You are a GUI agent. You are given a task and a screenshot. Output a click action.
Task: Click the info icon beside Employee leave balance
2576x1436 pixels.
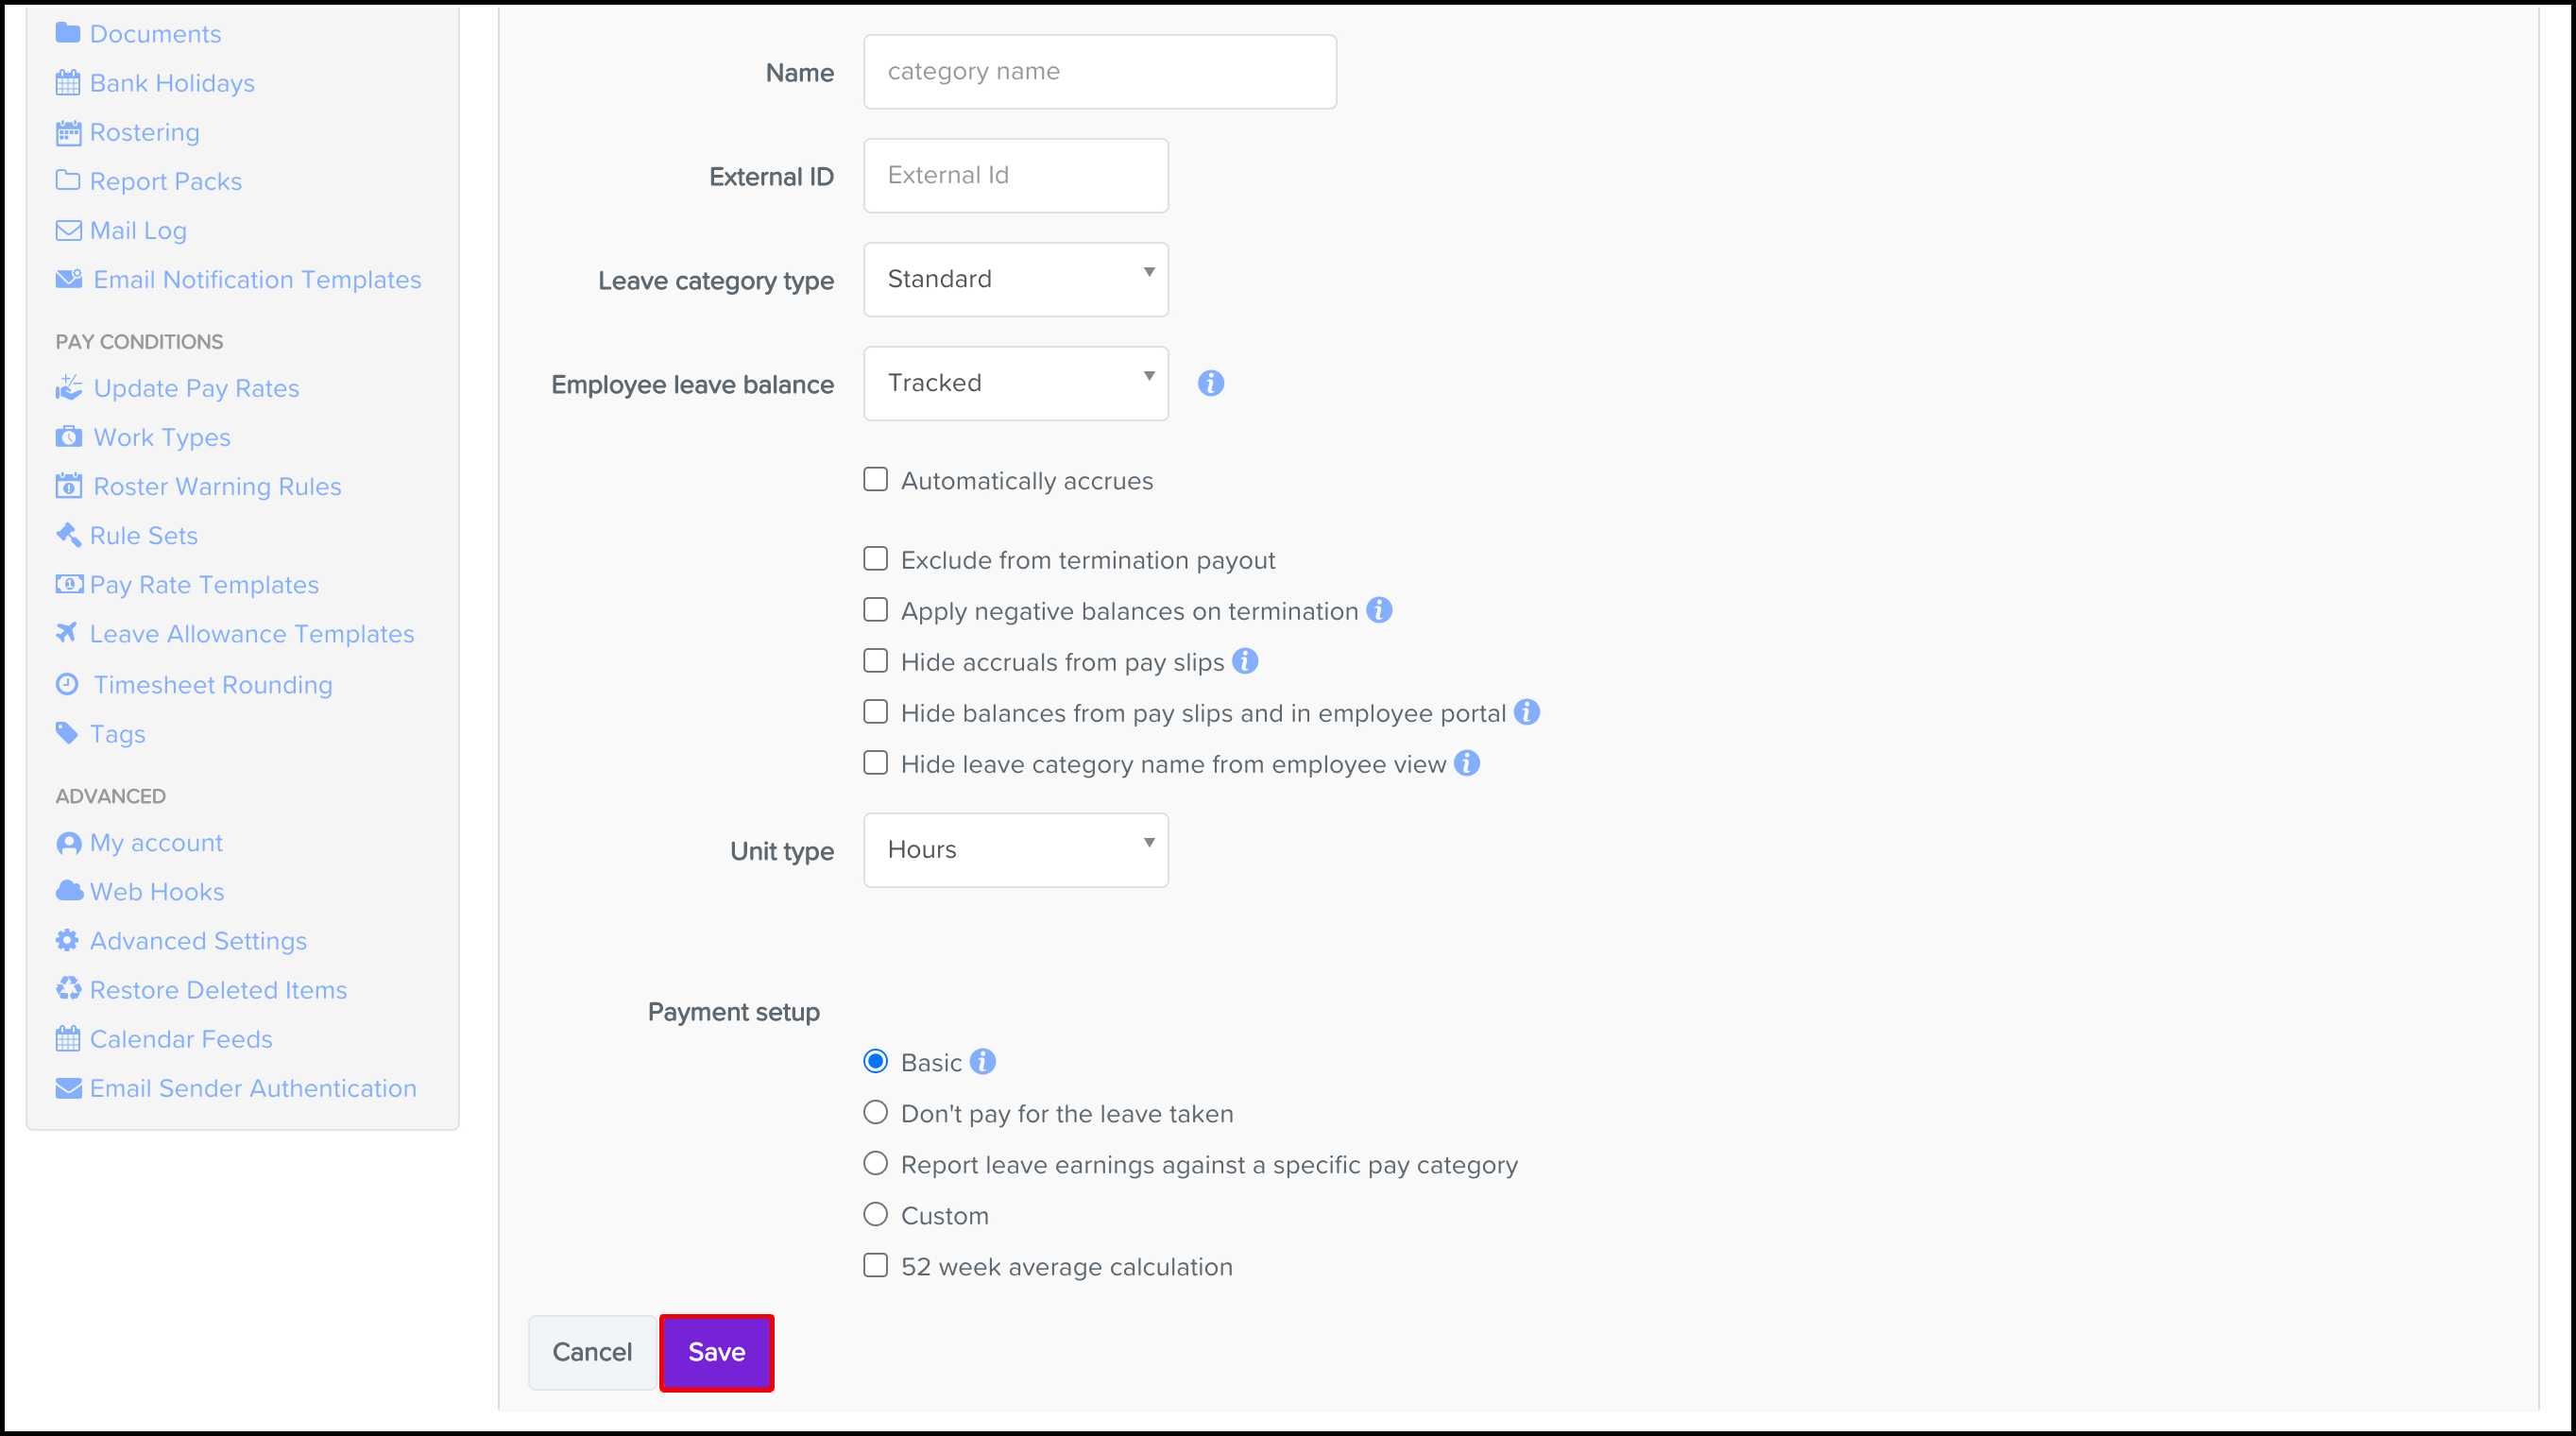[1210, 383]
